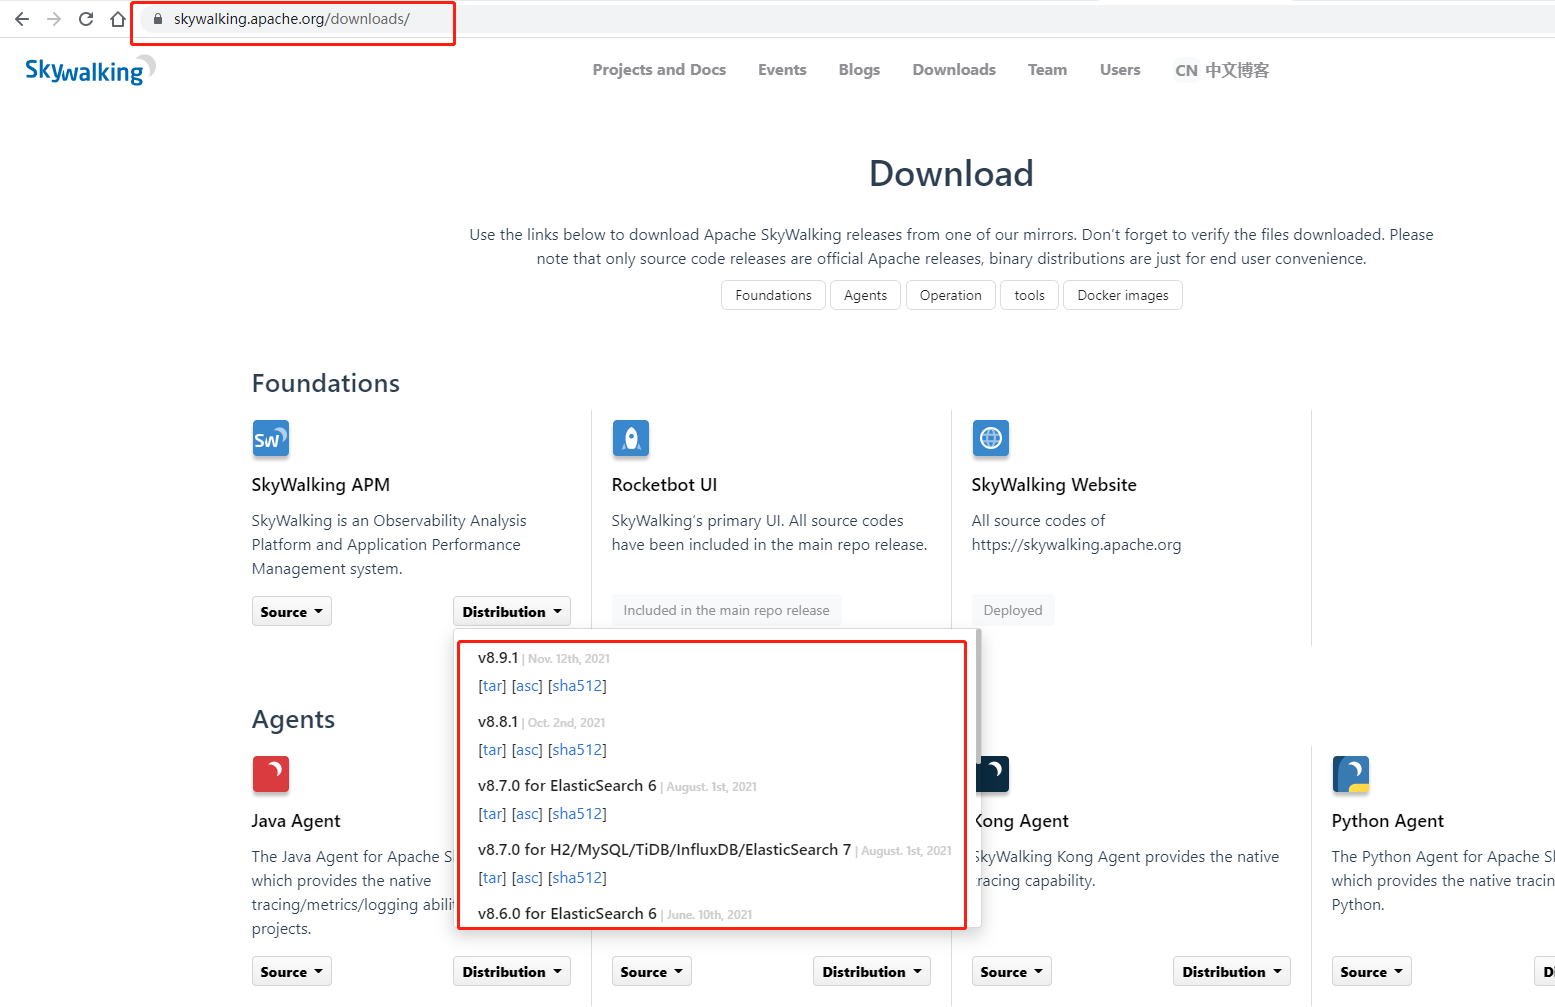
Task: Click the v8.9.1 tar download link
Action: [492, 686]
